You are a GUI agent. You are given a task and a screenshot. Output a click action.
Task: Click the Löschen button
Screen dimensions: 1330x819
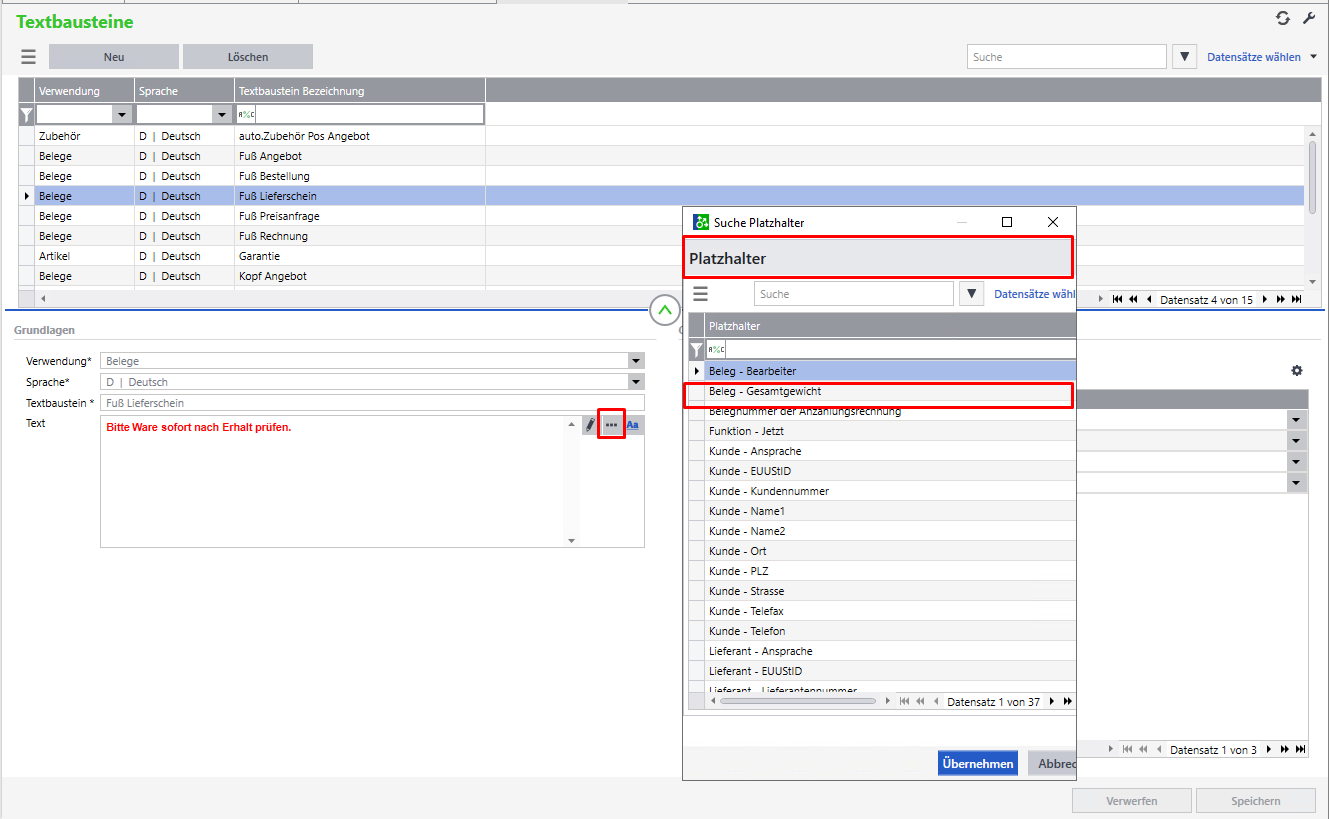[x=248, y=57]
